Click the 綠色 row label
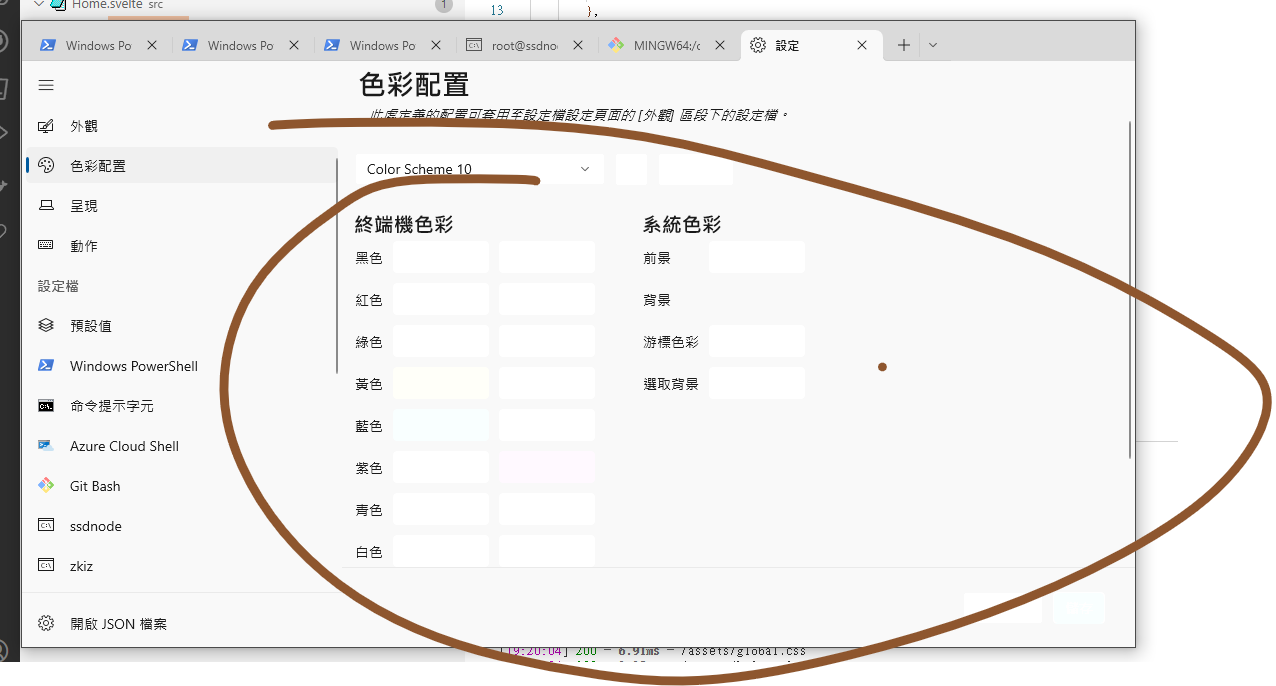This screenshot has width=1276, height=686. click(369, 342)
